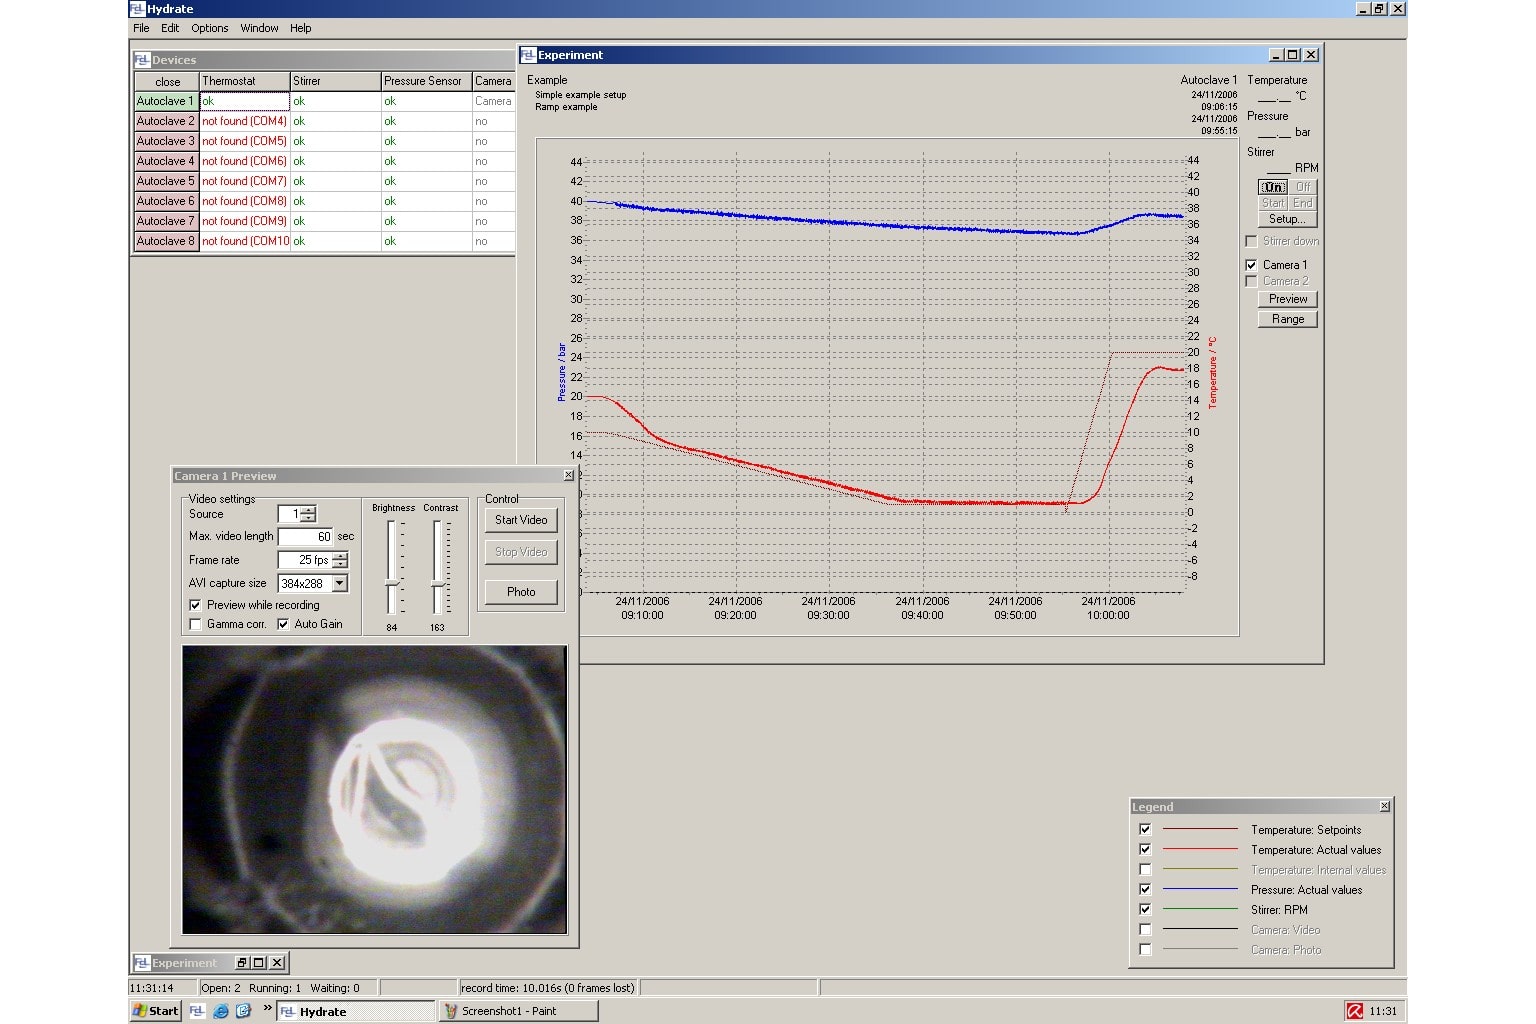Image resolution: width=1536 pixels, height=1024 pixels.
Task: Click the Hydrate icon in the quick launch bar
Action: (197, 1011)
